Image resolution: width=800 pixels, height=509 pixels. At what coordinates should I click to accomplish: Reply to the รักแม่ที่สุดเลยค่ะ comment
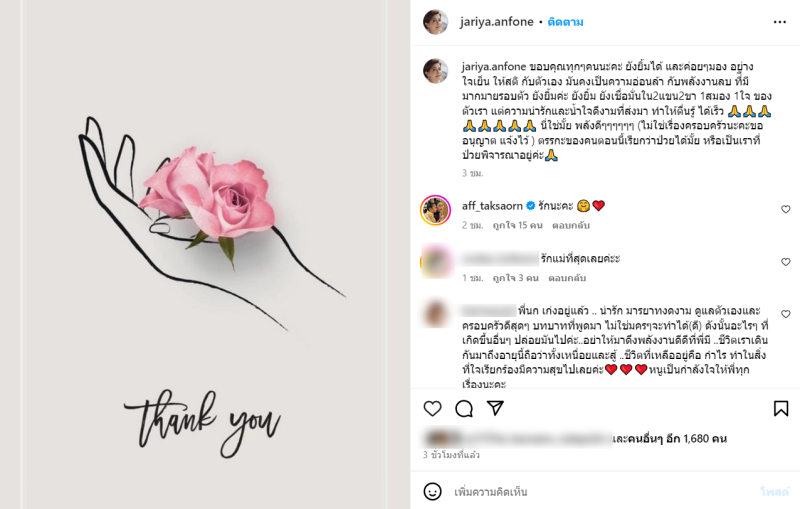567,278
